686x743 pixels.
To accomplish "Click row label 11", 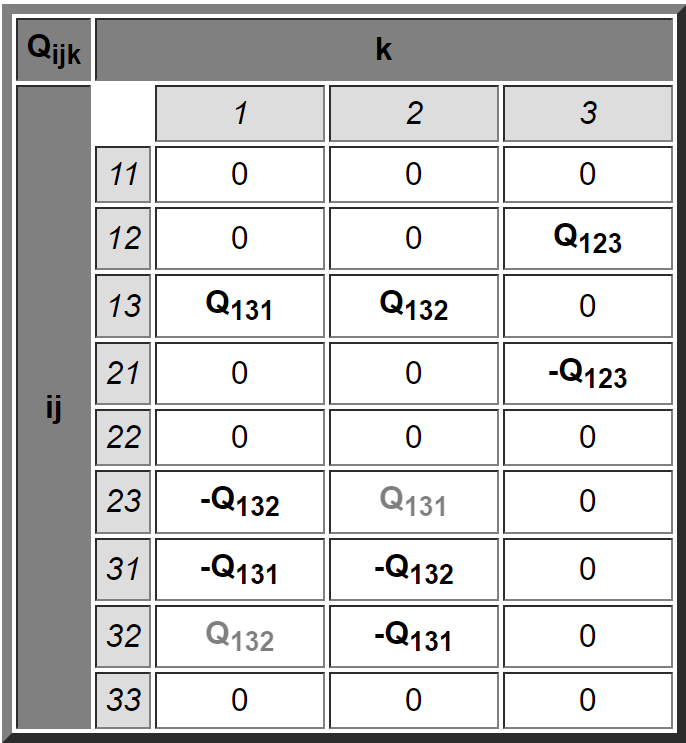I will (123, 174).
